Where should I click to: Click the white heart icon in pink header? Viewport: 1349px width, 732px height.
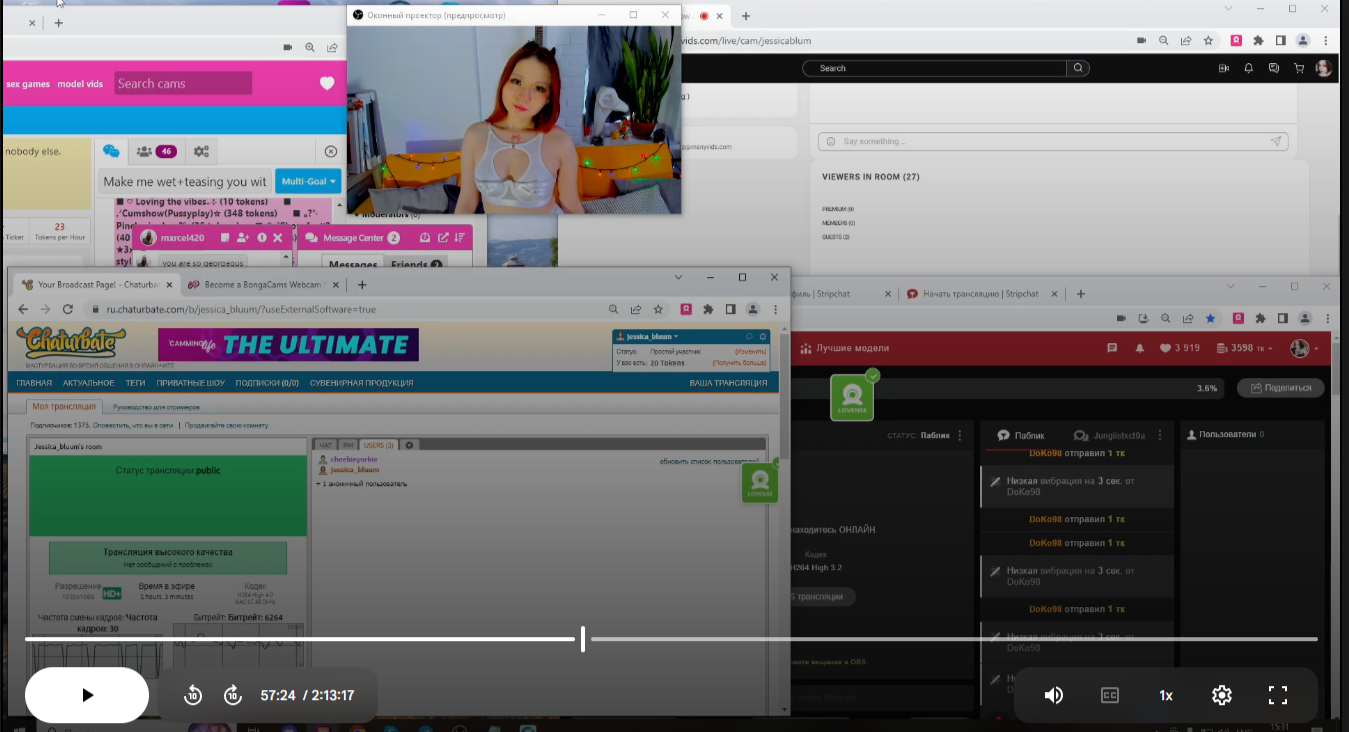[x=327, y=83]
